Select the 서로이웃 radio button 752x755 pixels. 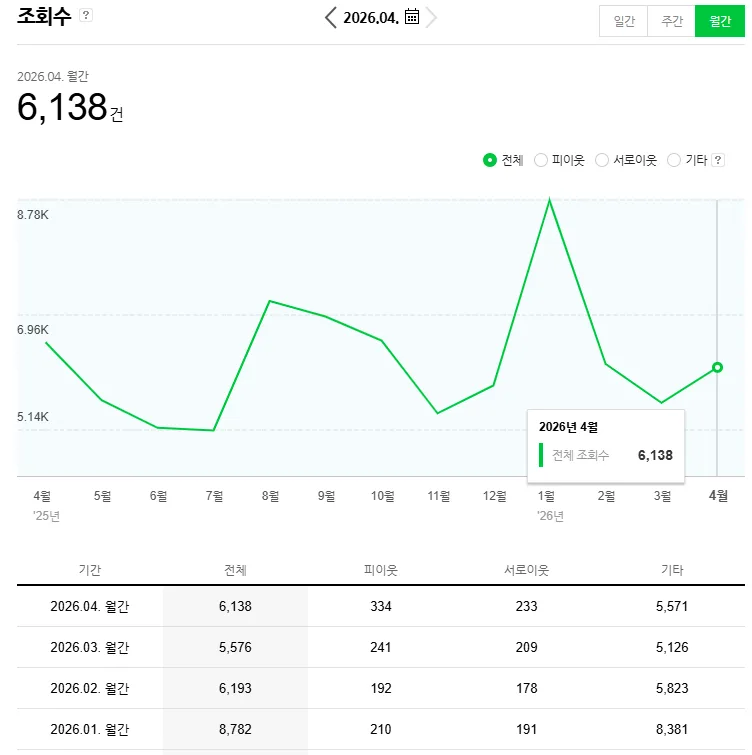(602, 160)
